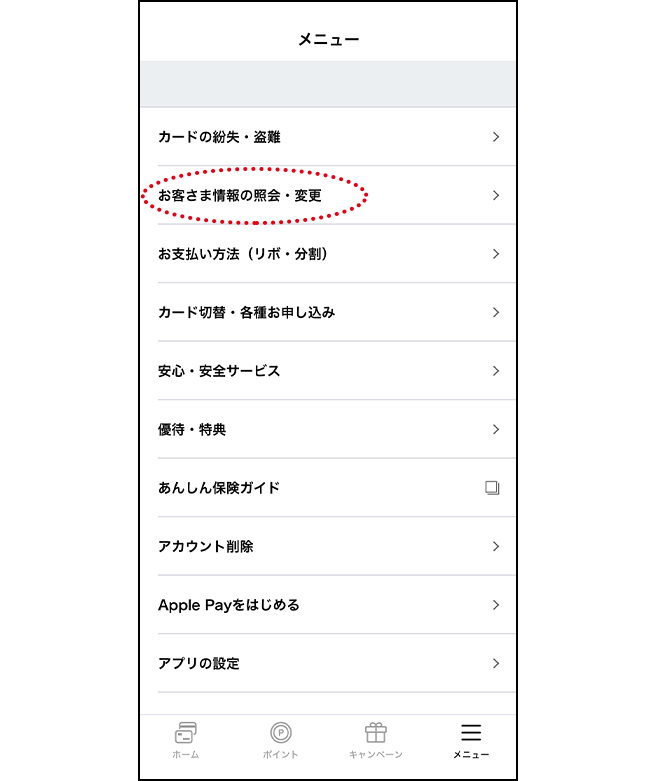Open あんしん保険ガイド link
Screen dimensions: 655x781
(328, 488)
